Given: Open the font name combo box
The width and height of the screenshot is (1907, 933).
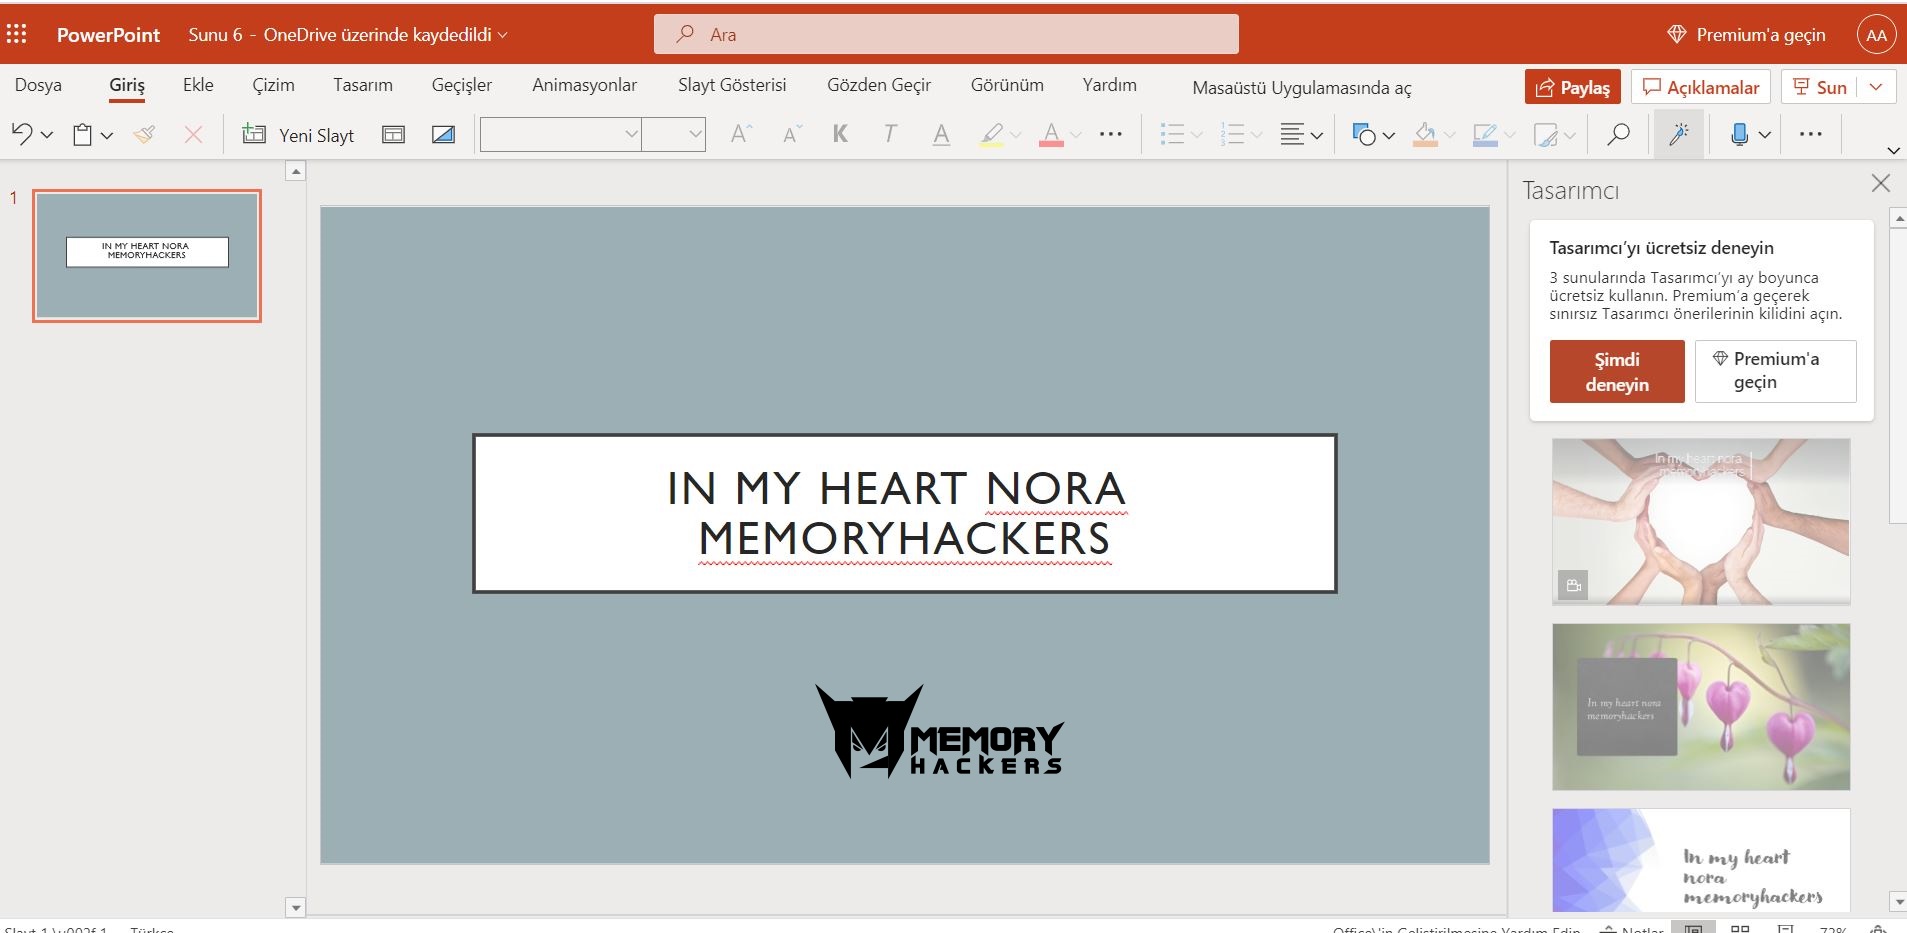Looking at the screenshot, I should point(561,134).
